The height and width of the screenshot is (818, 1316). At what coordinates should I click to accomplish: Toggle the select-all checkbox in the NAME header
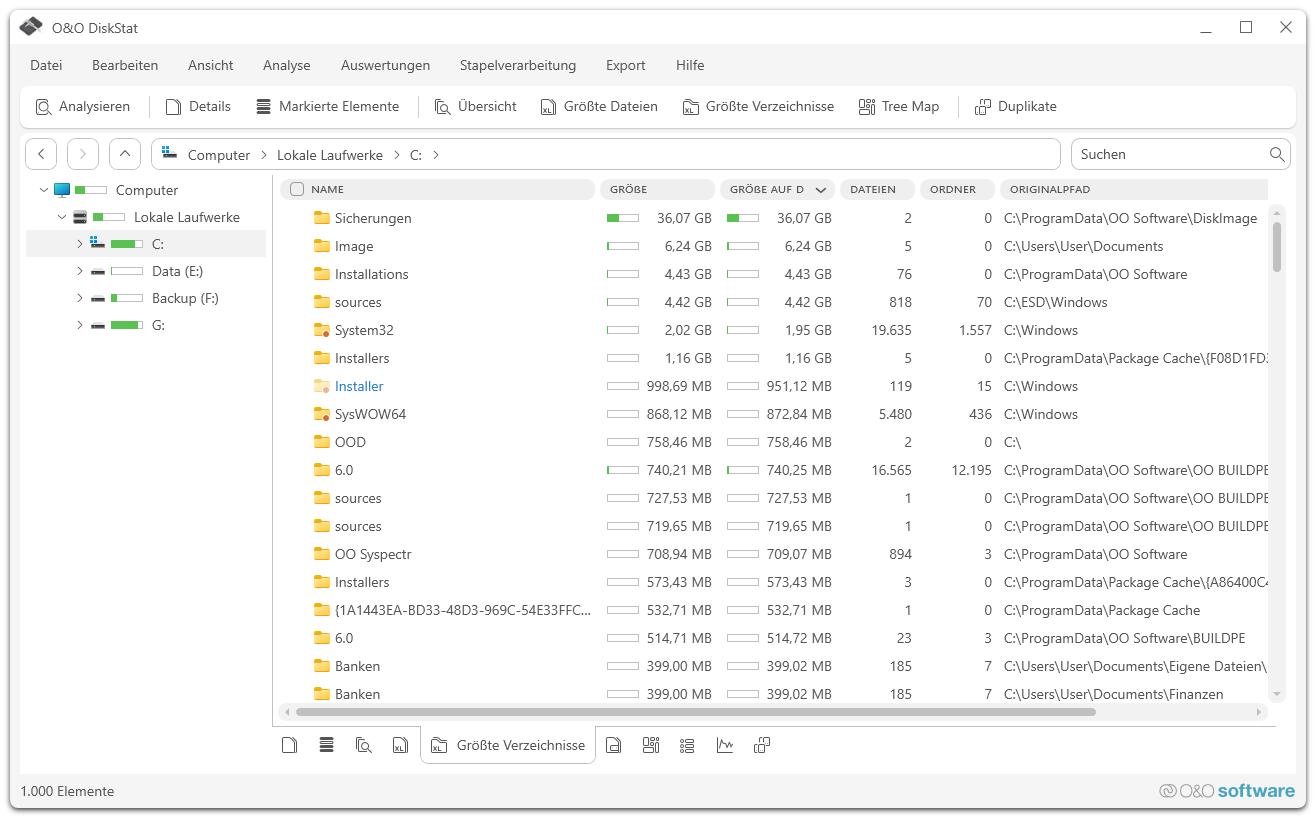(297, 189)
